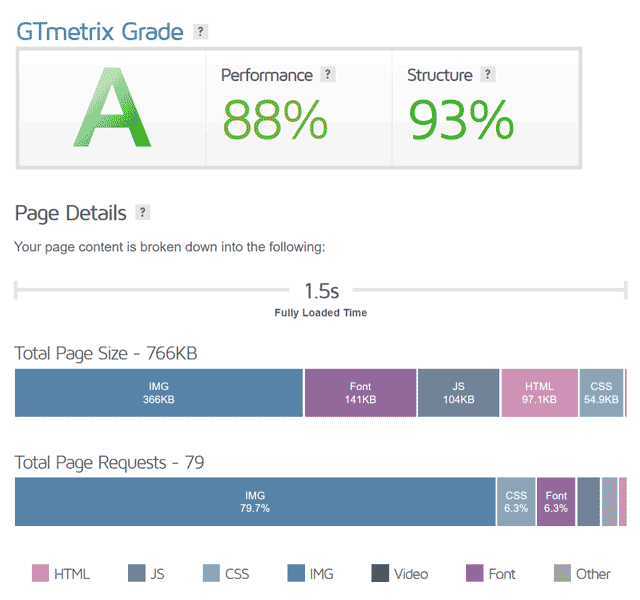Screen dimensions: 640x600
Task: Open the help icon next to Performance
Action: [327, 74]
